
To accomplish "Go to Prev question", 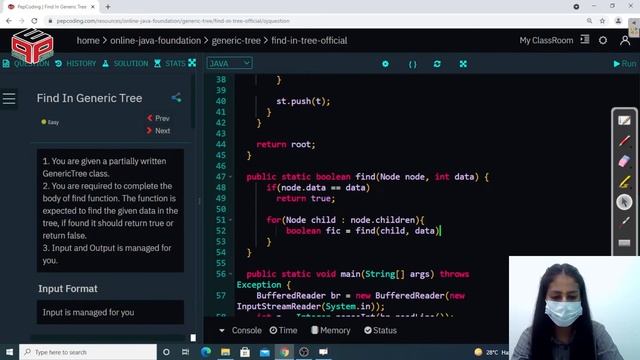I will [x=158, y=118].
